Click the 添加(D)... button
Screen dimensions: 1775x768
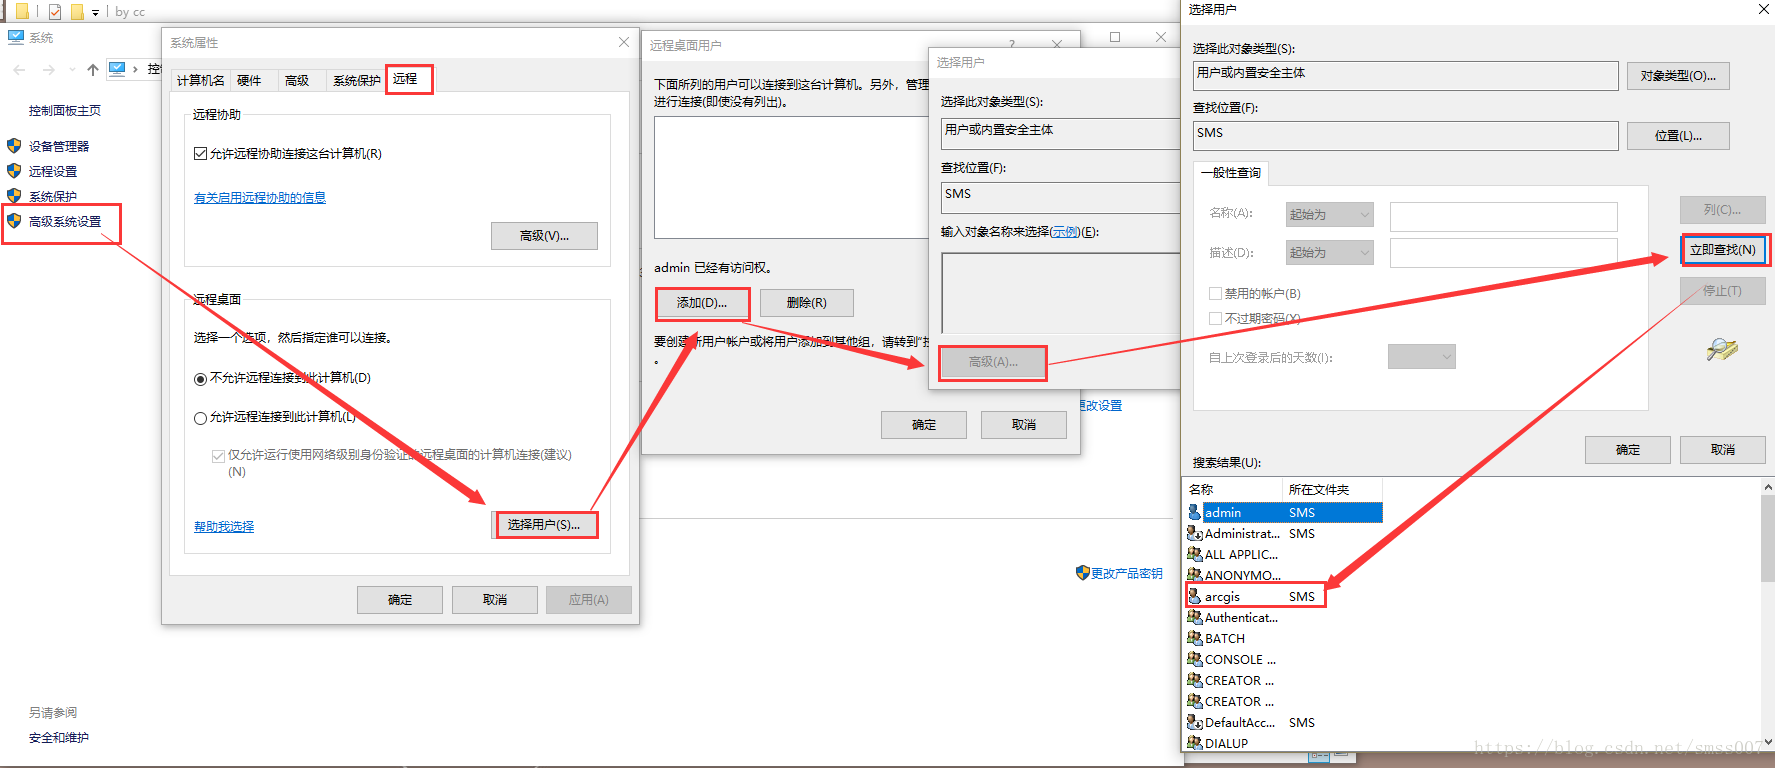[702, 302]
